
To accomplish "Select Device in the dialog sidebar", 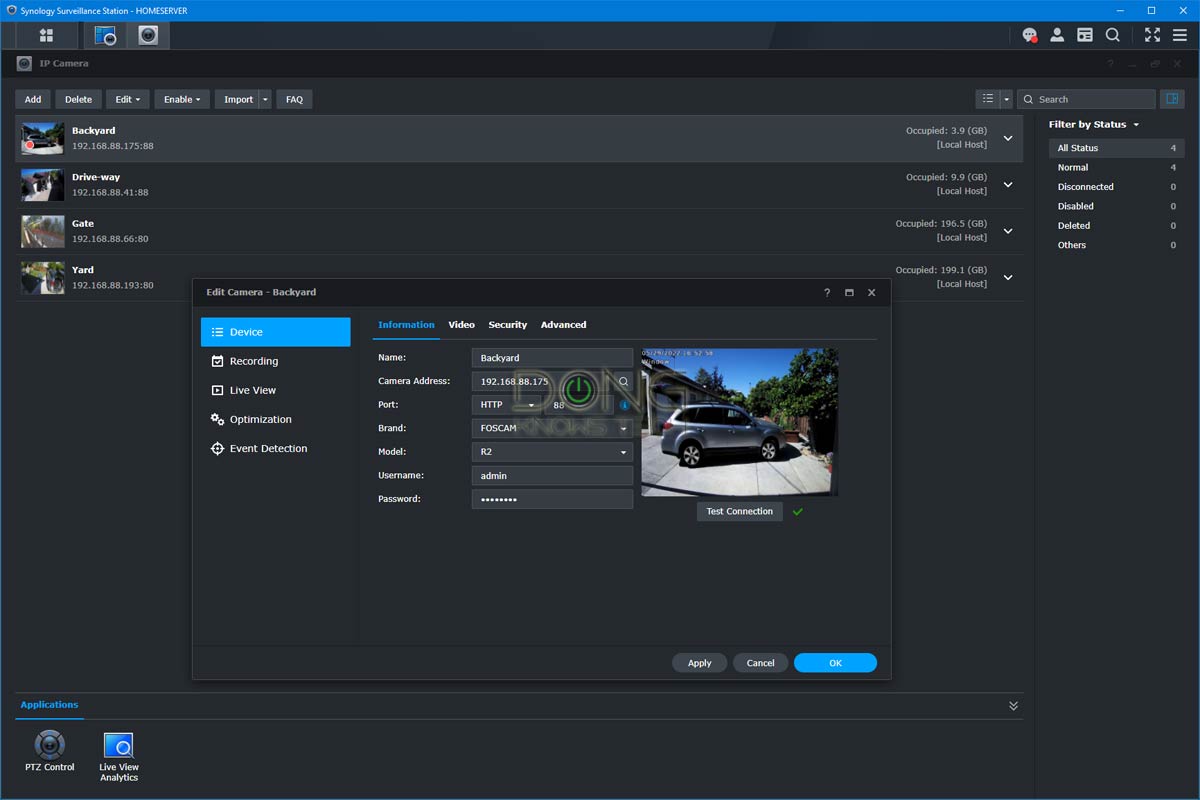I will click(x=275, y=332).
